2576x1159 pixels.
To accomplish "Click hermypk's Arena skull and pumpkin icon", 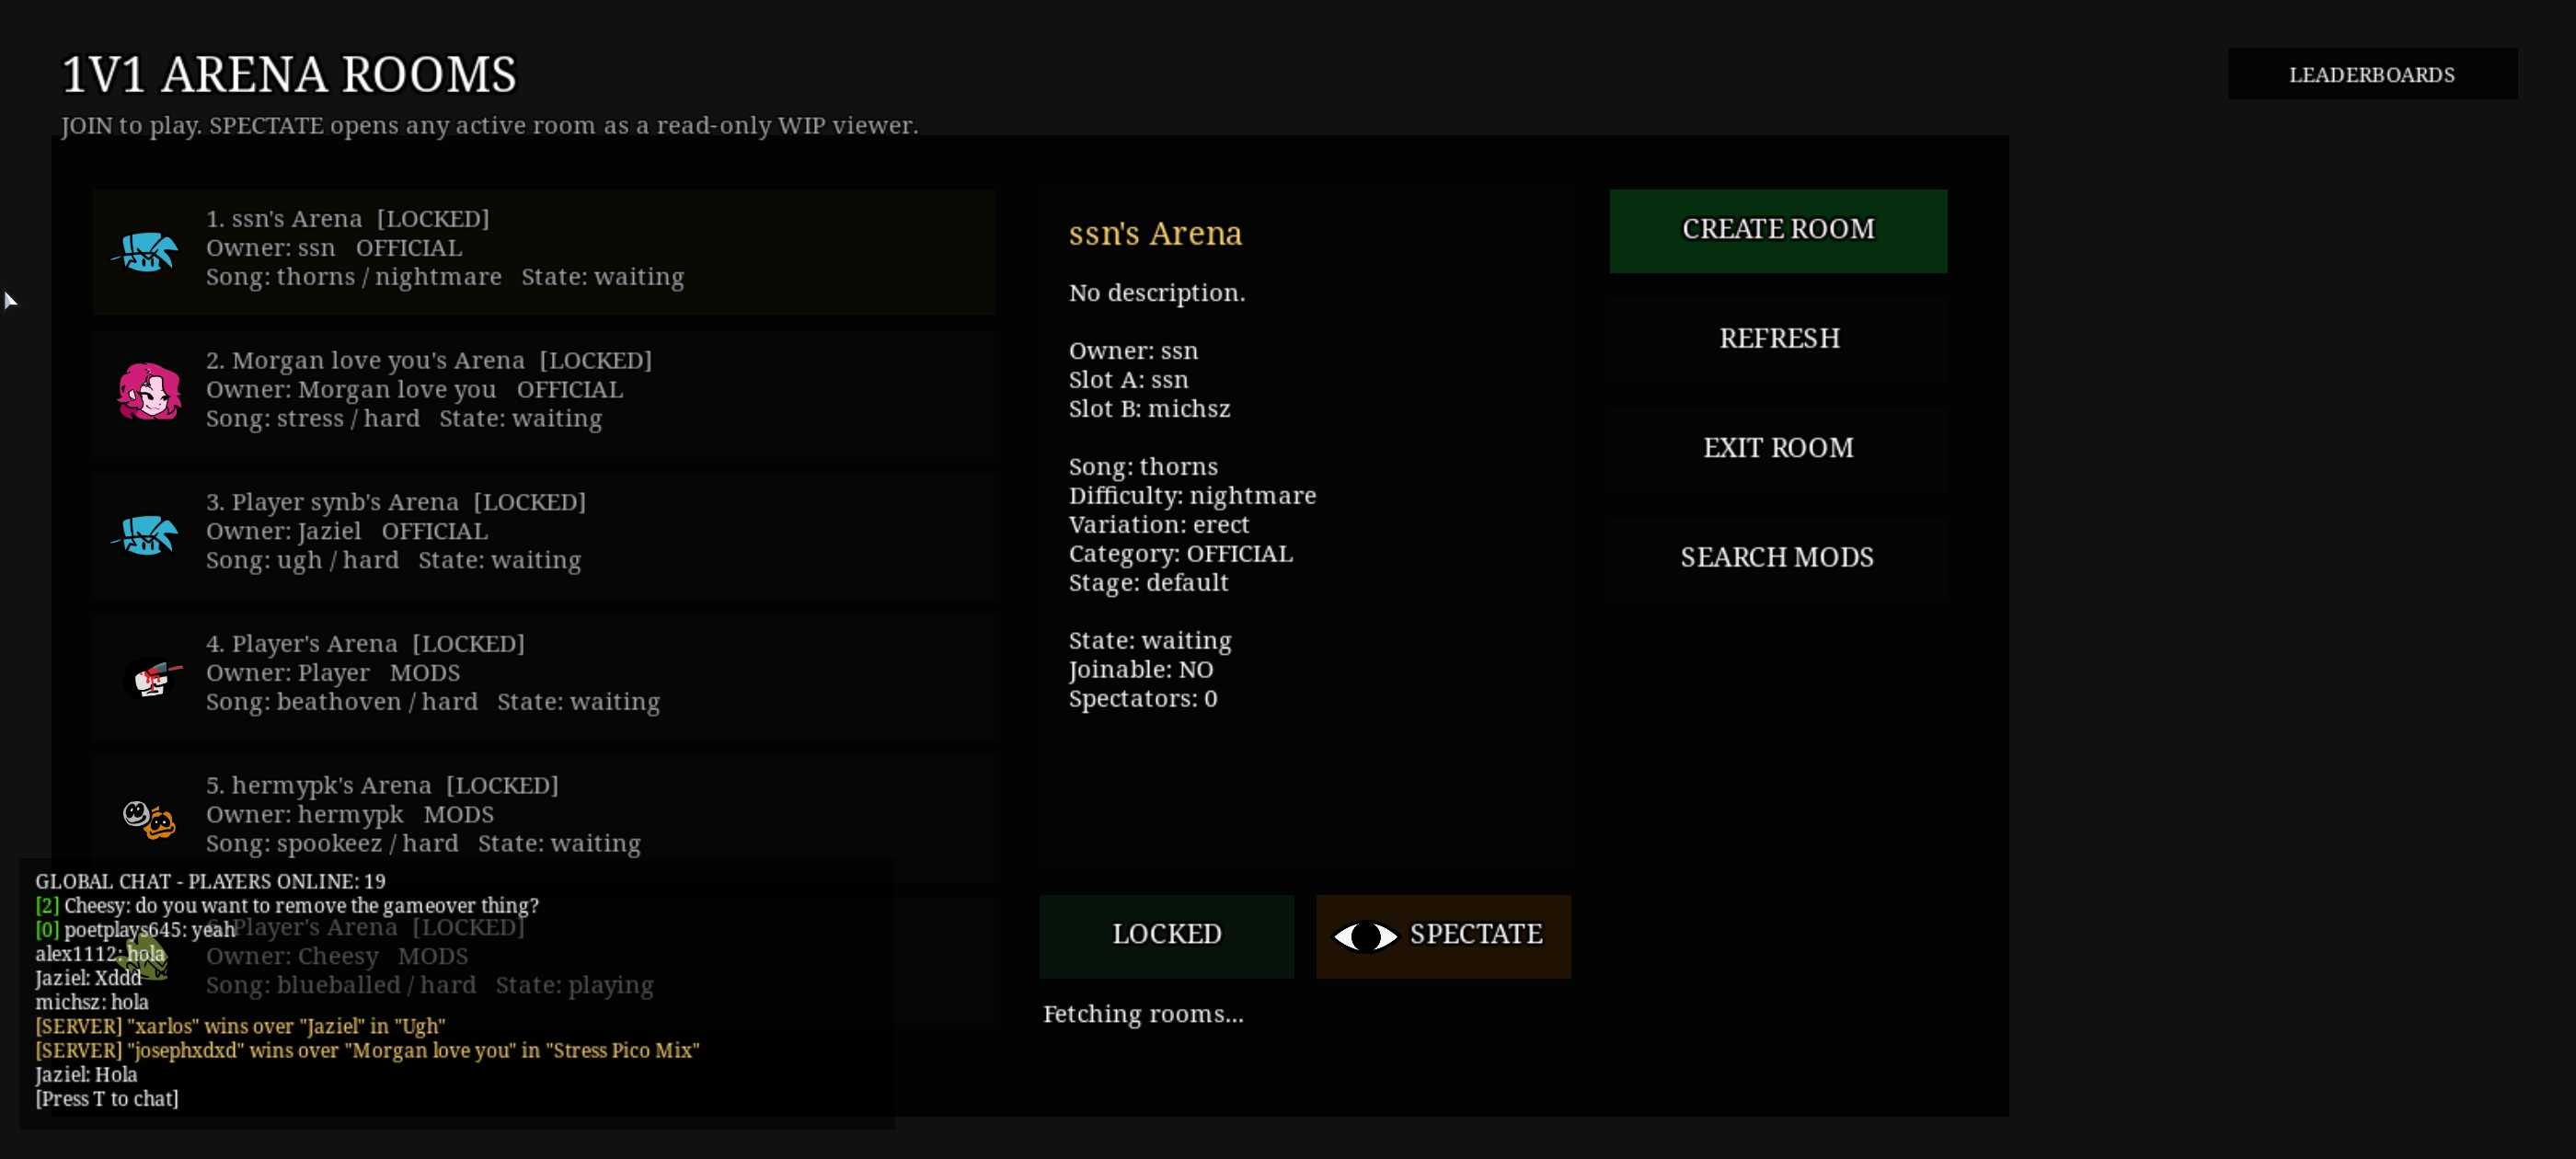I will point(149,819).
